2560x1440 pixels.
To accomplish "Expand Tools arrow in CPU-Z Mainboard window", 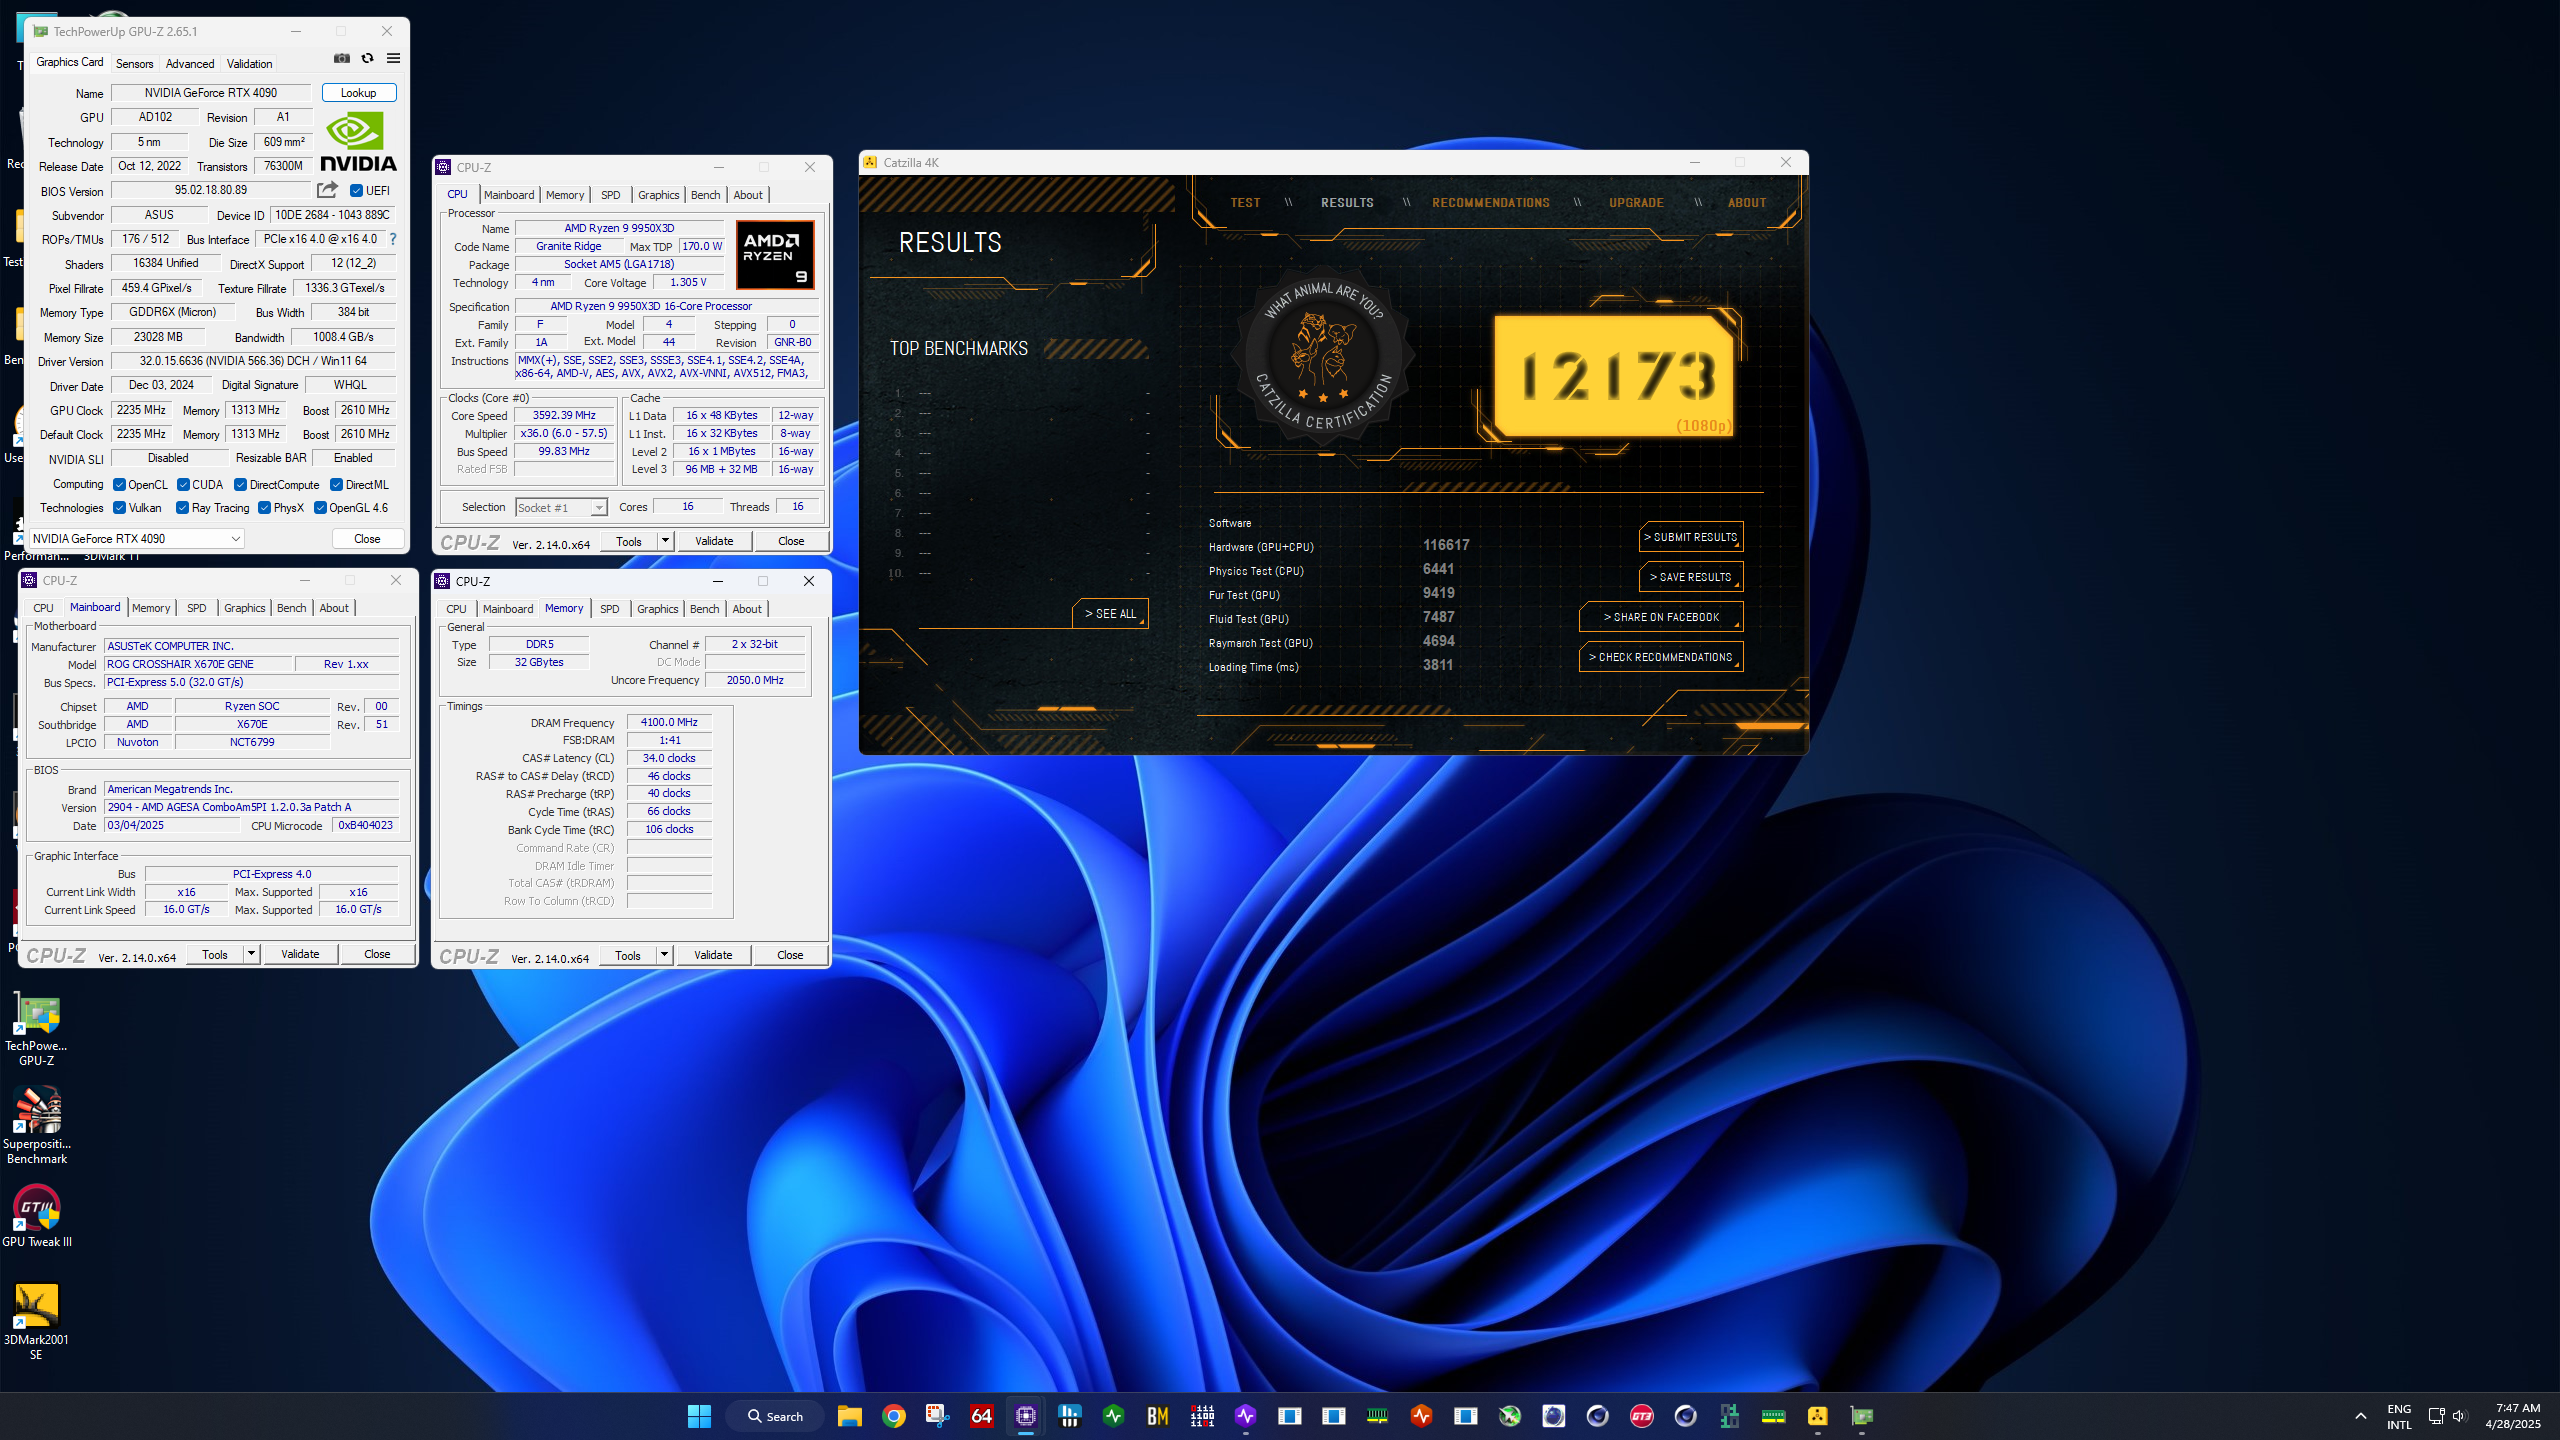I will pos(251,954).
